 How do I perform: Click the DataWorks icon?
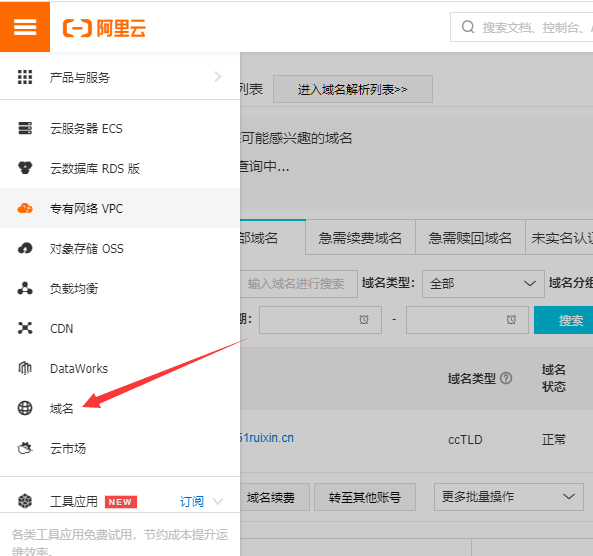pos(25,368)
